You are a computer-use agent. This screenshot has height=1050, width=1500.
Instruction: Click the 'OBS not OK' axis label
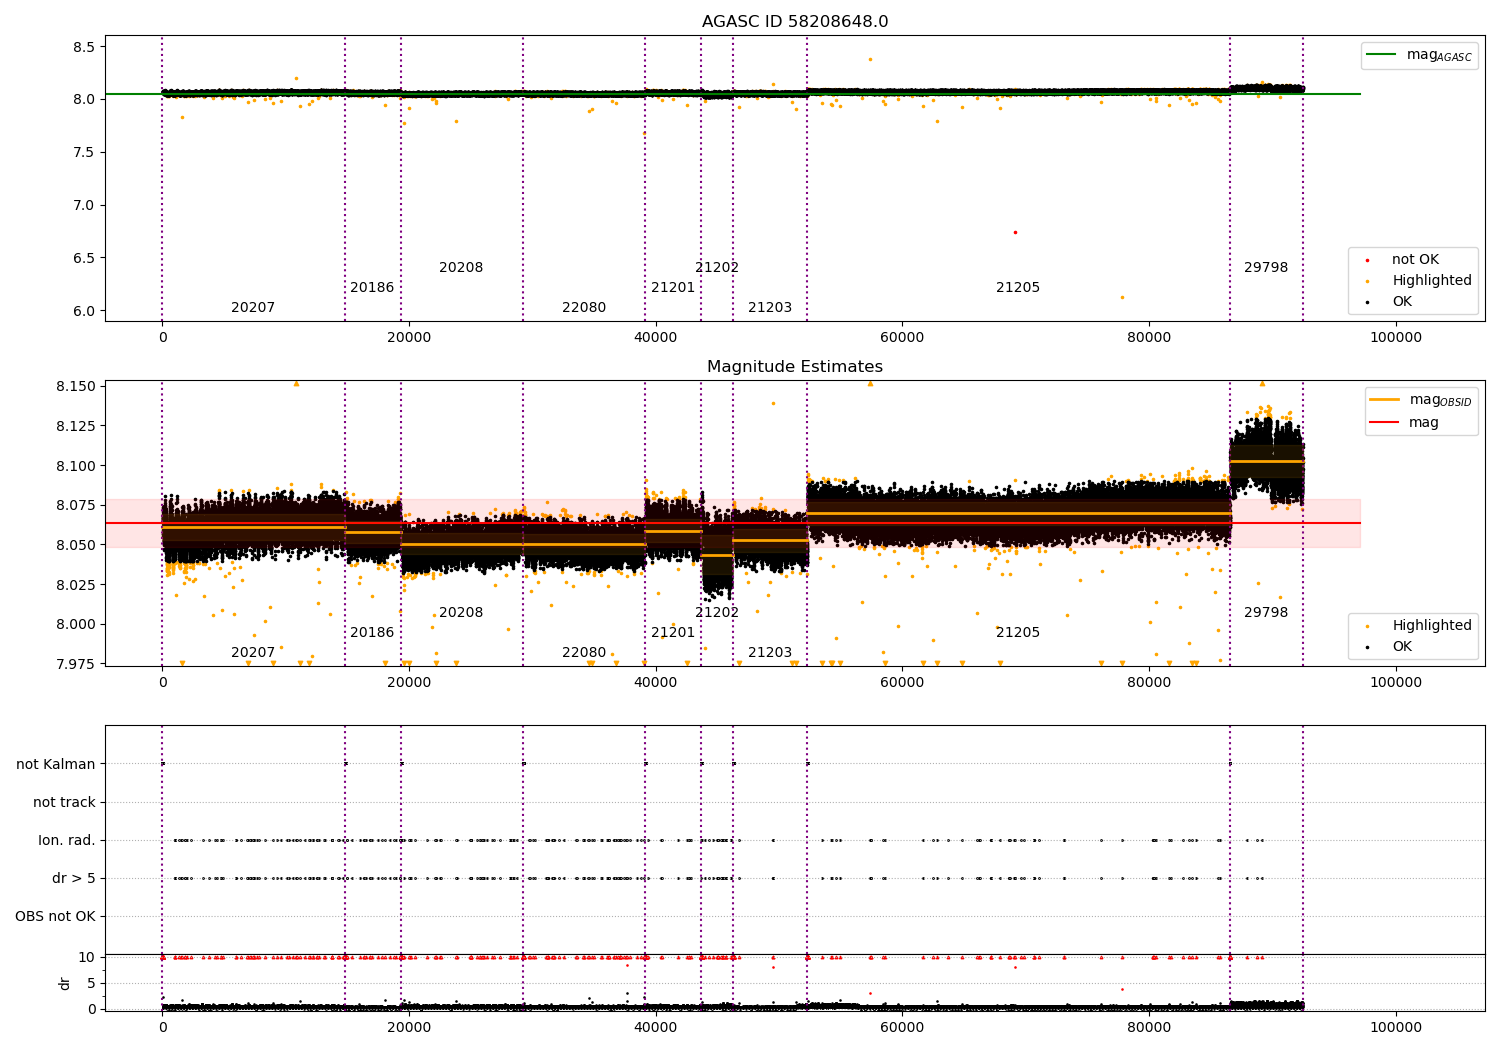click(x=55, y=916)
